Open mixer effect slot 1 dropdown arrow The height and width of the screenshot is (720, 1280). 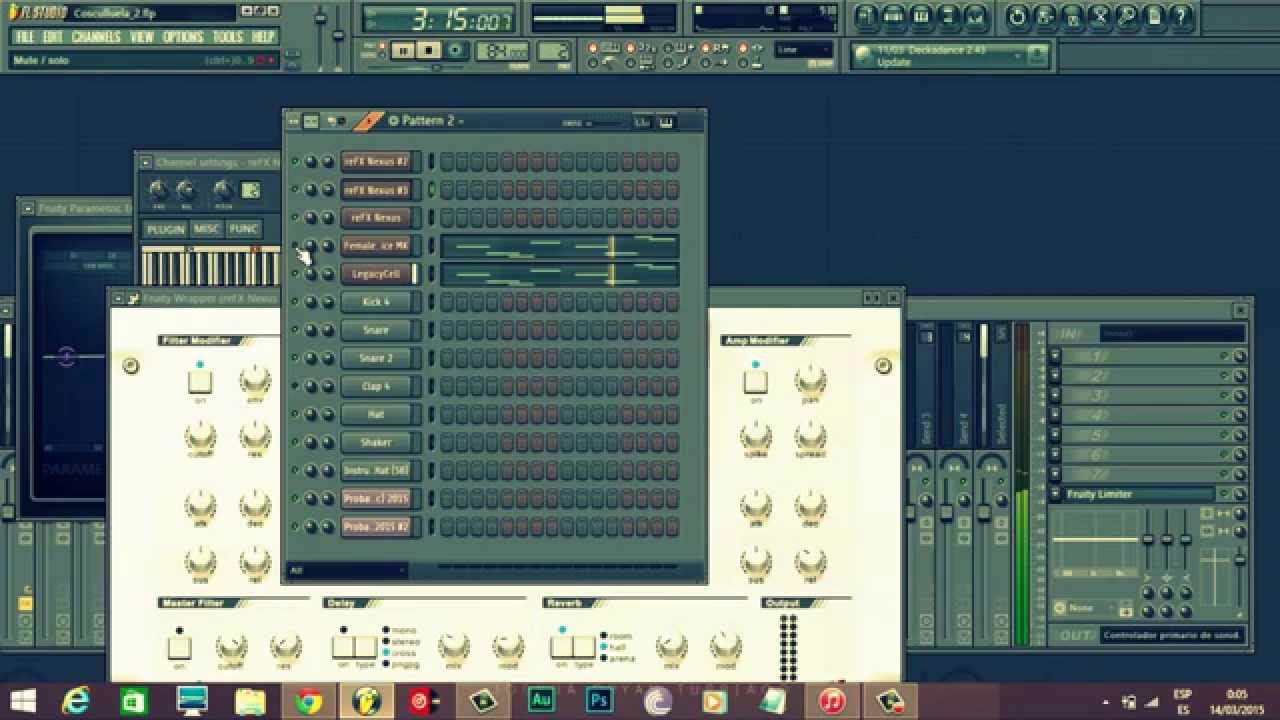point(1055,356)
